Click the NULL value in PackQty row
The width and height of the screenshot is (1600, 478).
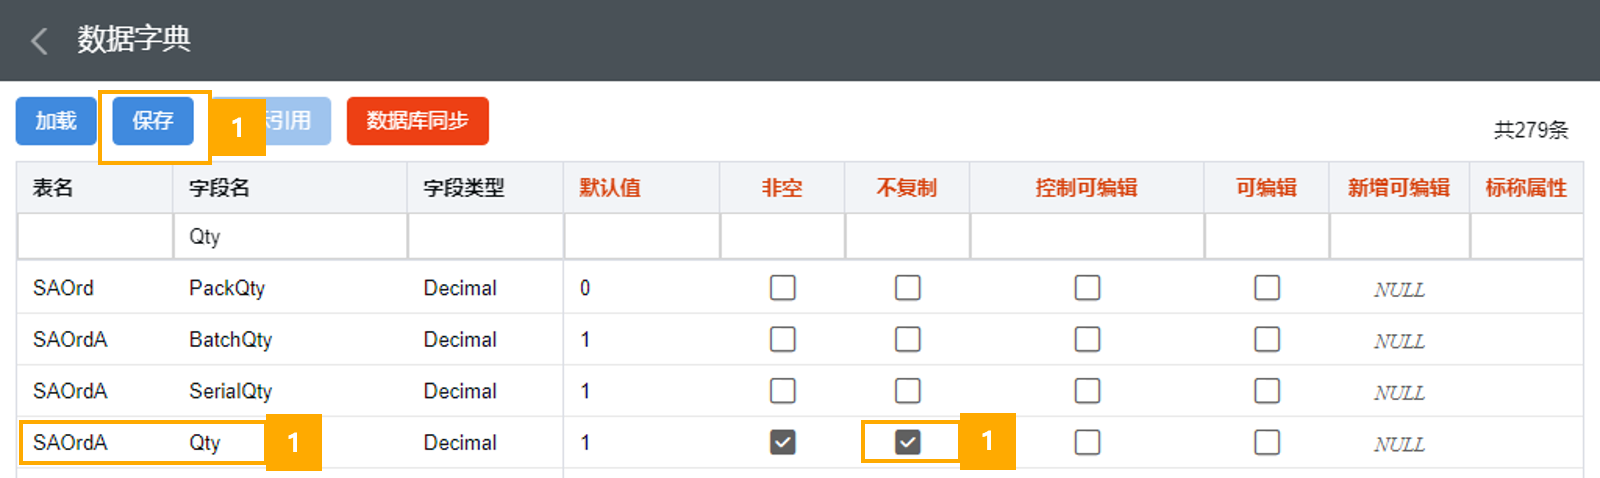click(1399, 290)
